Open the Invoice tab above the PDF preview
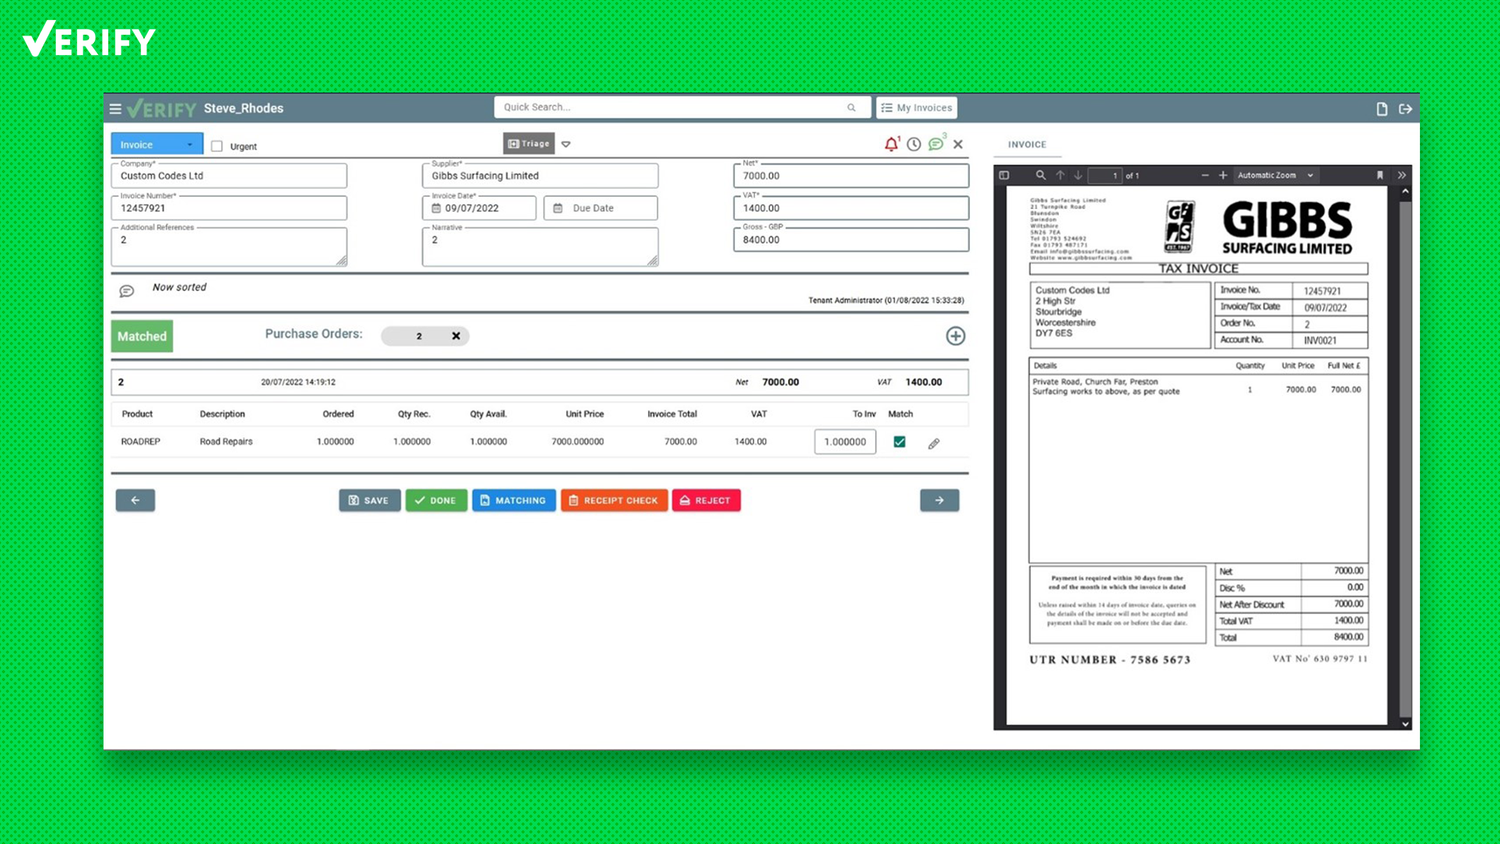The image size is (1500, 844). [1027, 145]
